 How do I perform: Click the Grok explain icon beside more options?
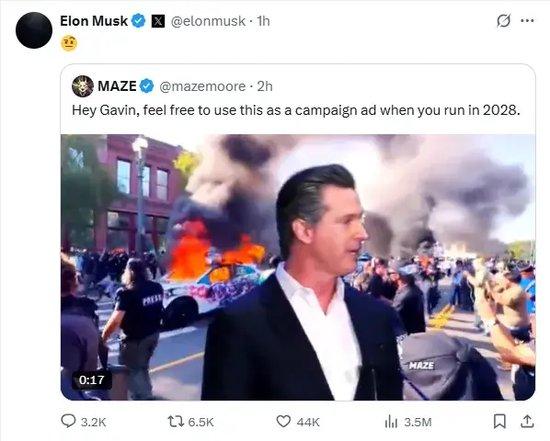[x=503, y=21]
